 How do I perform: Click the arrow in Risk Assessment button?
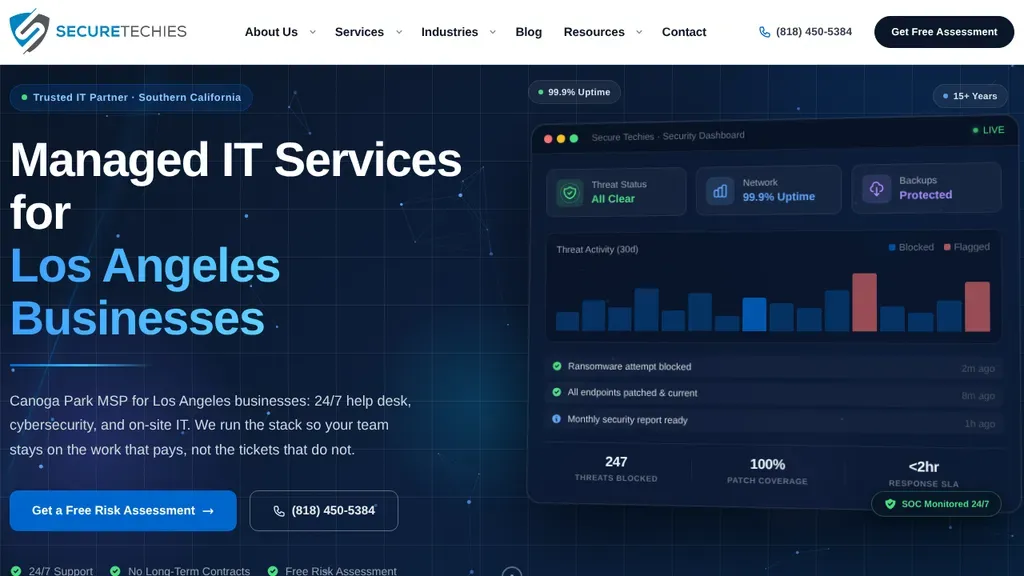208,511
